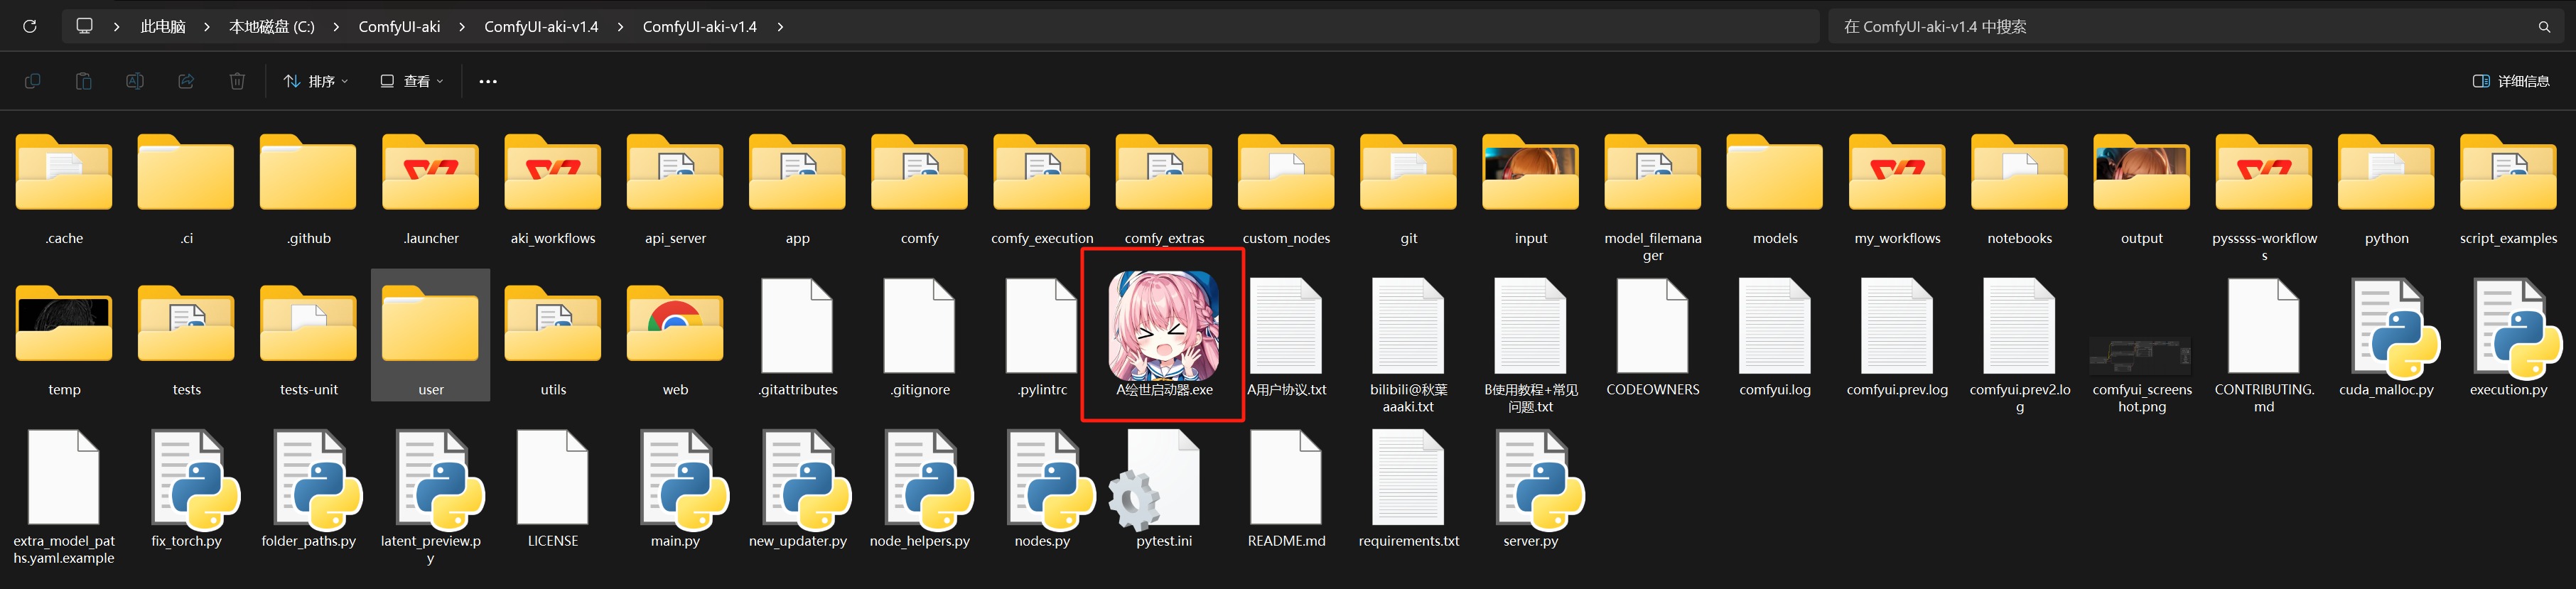Click the delete trash icon in toolbar
This screenshot has width=2576, height=589.
[237, 81]
